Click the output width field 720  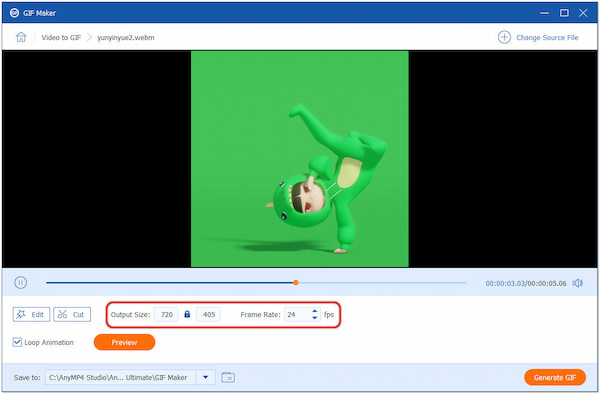166,314
